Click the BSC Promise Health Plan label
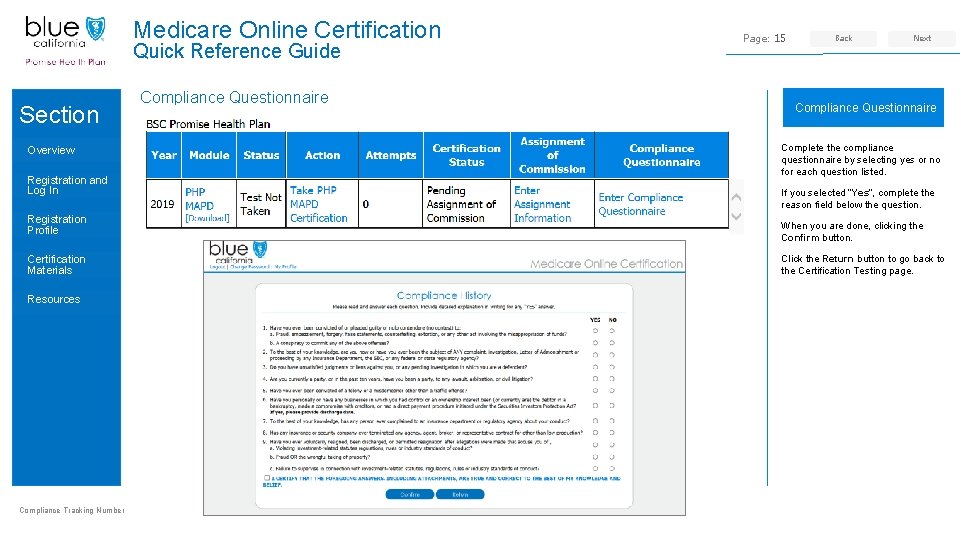The height and width of the screenshot is (540, 960). (208, 124)
